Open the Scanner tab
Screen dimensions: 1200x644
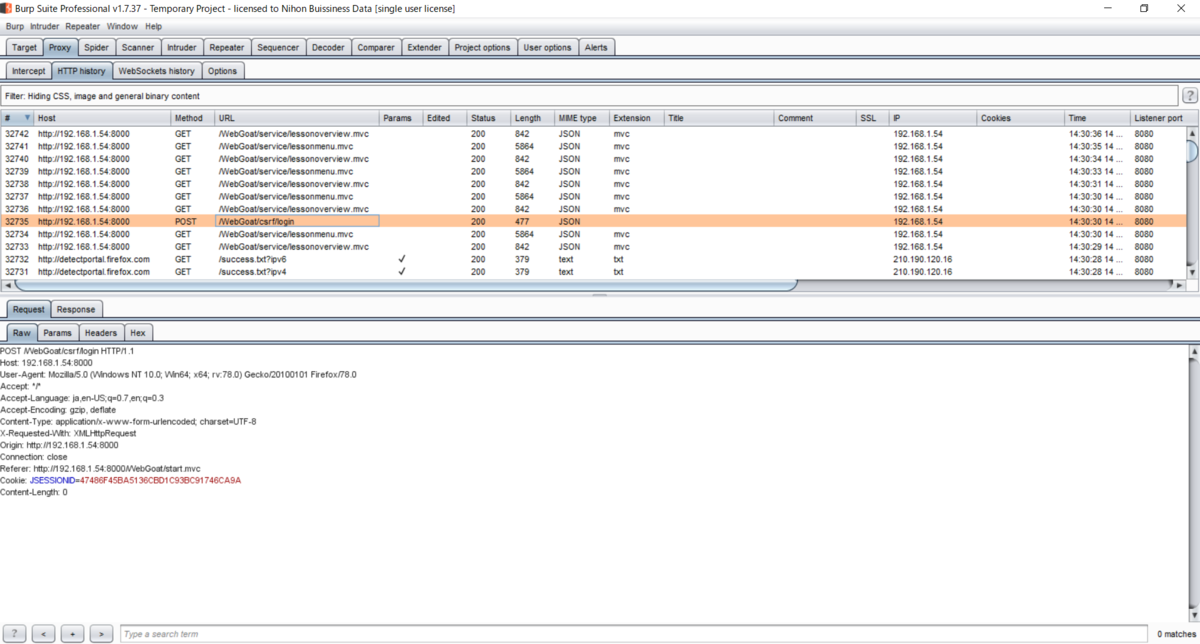click(138, 47)
